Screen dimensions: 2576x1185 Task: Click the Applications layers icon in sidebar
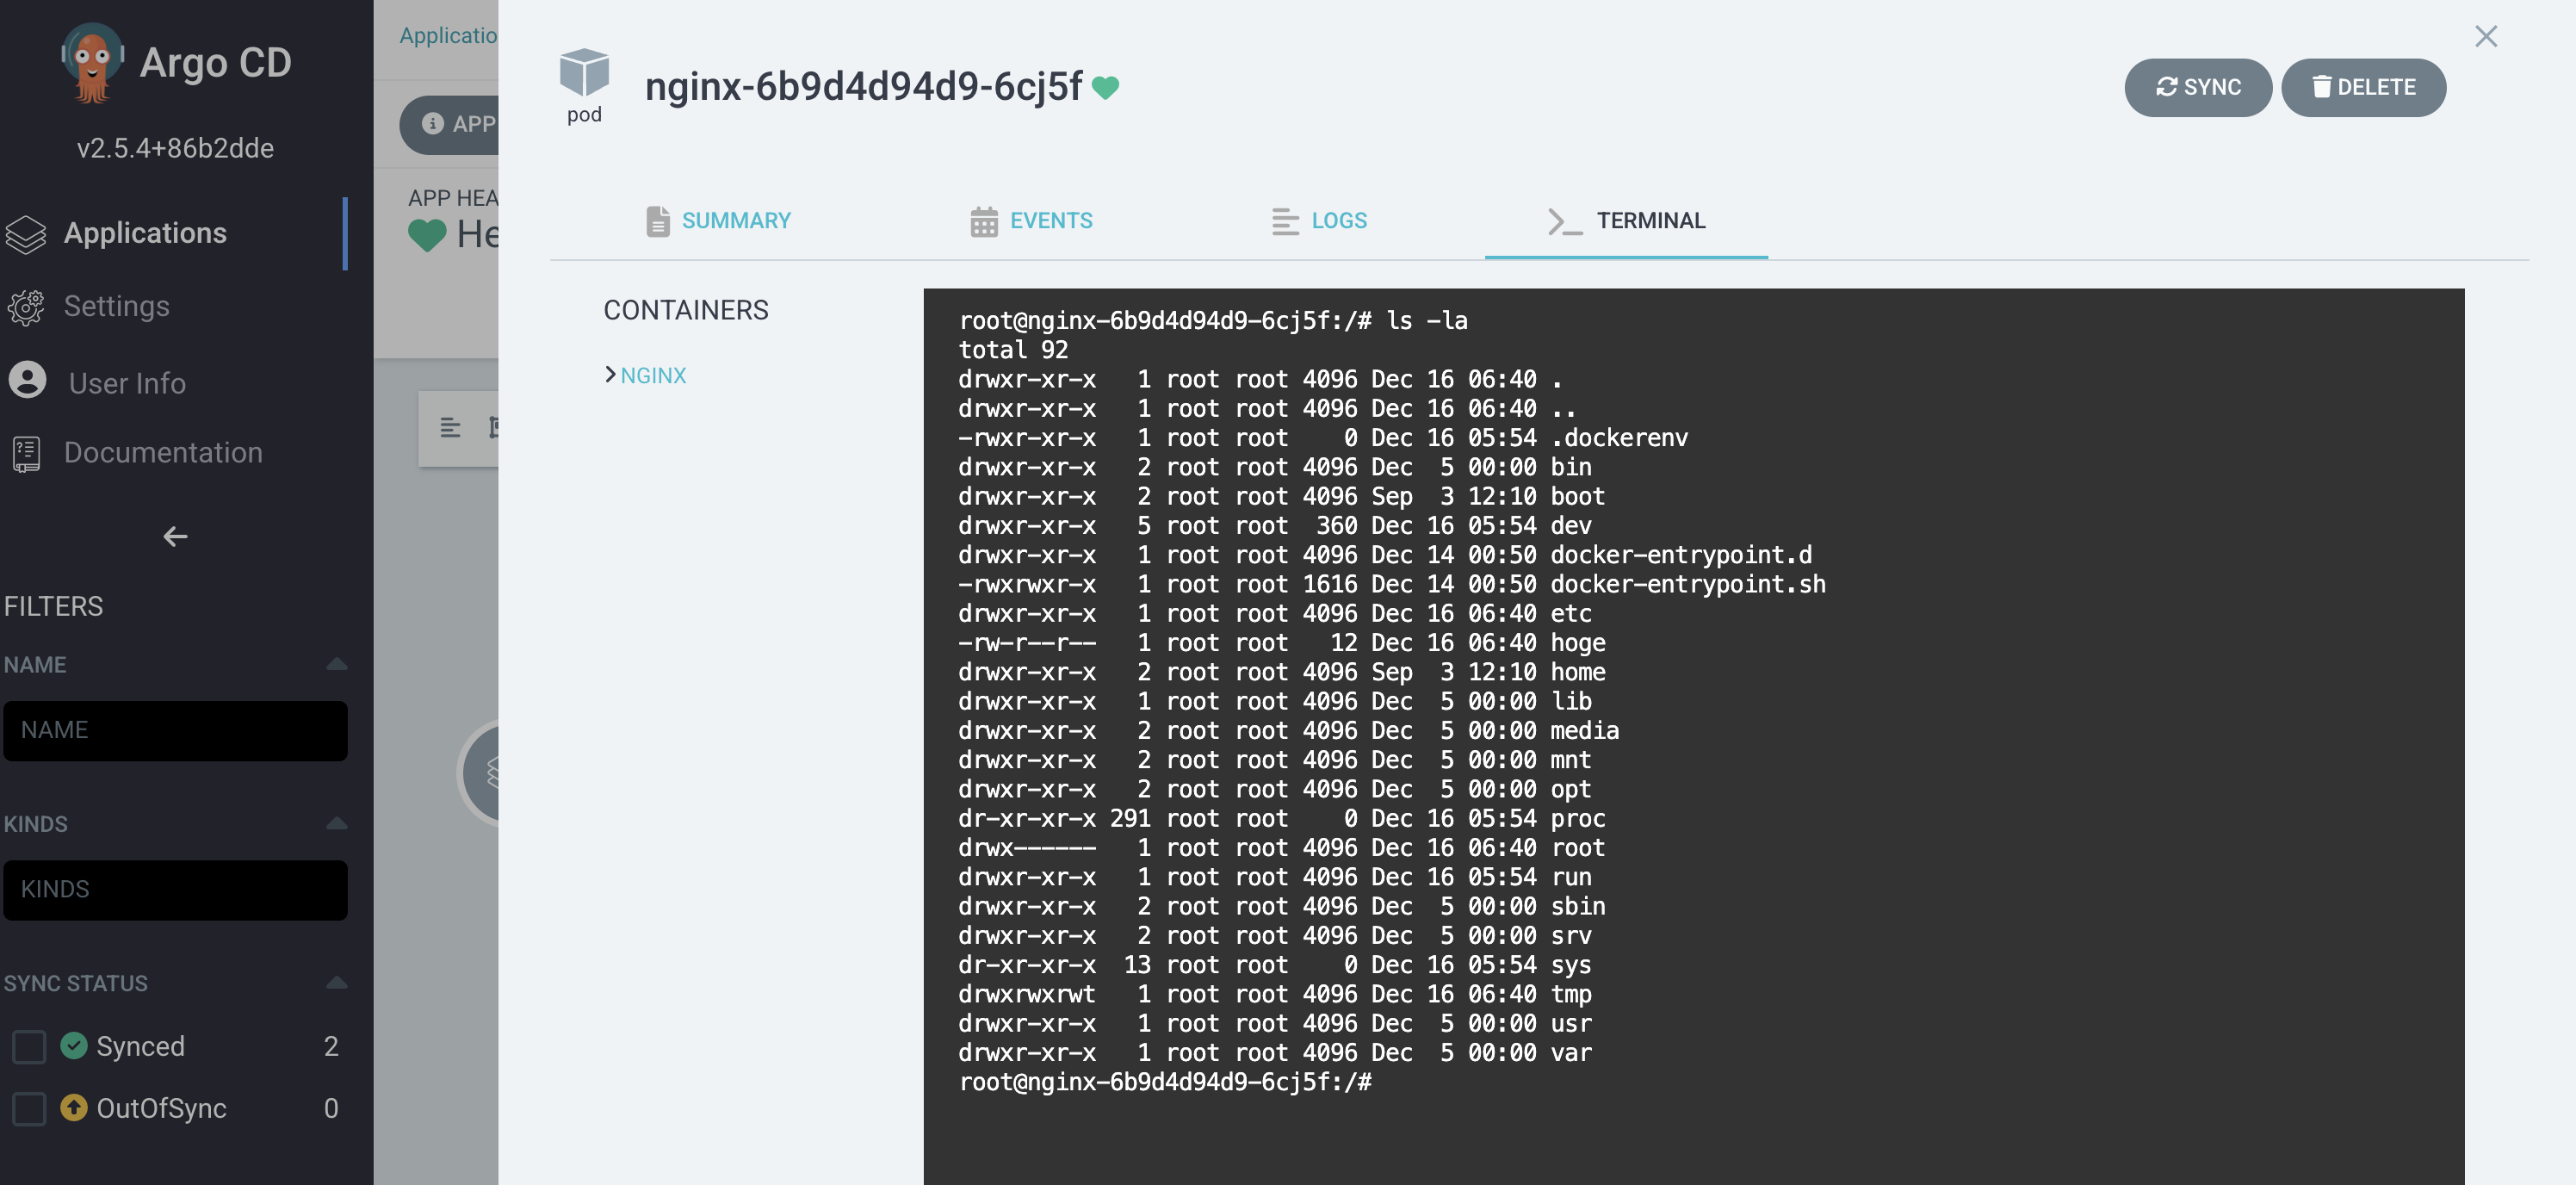[x=26, y=234]
